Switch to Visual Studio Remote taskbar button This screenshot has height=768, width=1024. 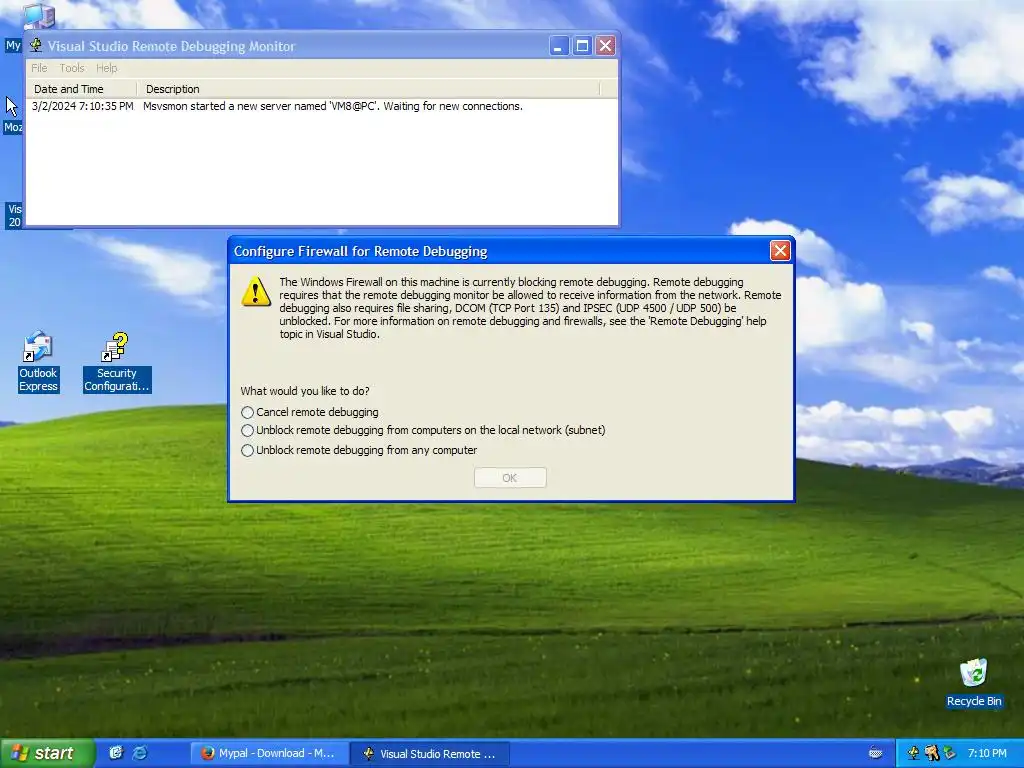point(429,754)
